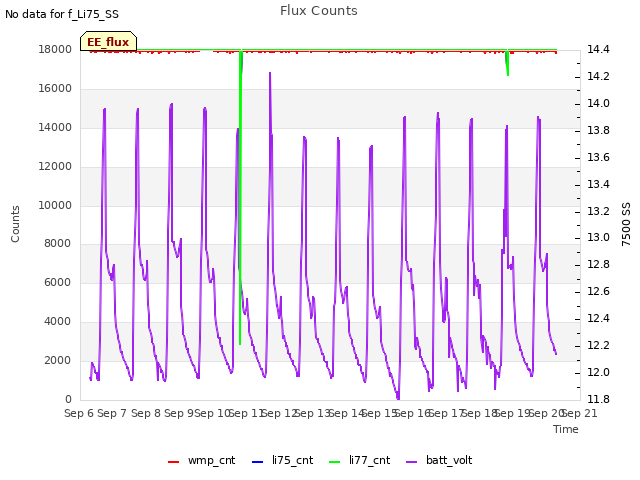
Task: Click the 7500 SS right axis label
Action: [x=626, y=224]
